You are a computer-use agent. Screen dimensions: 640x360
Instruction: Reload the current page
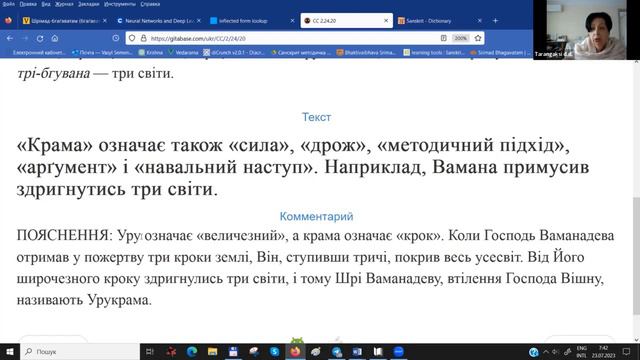point(40,38)
